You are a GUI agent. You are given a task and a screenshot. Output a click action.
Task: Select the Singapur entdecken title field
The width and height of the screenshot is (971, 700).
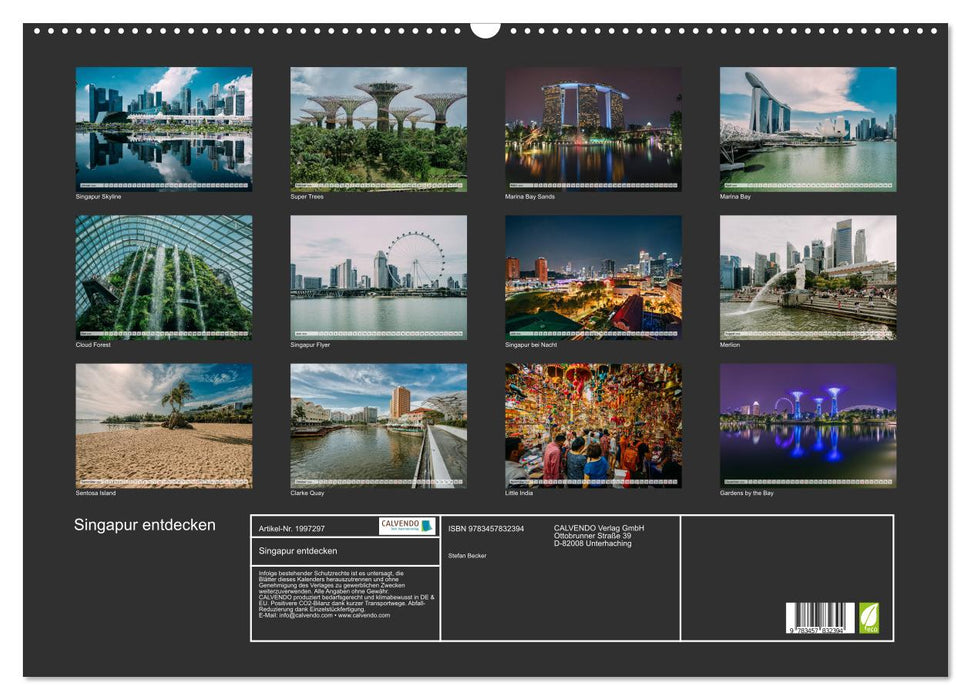click(x=300, y=553)
